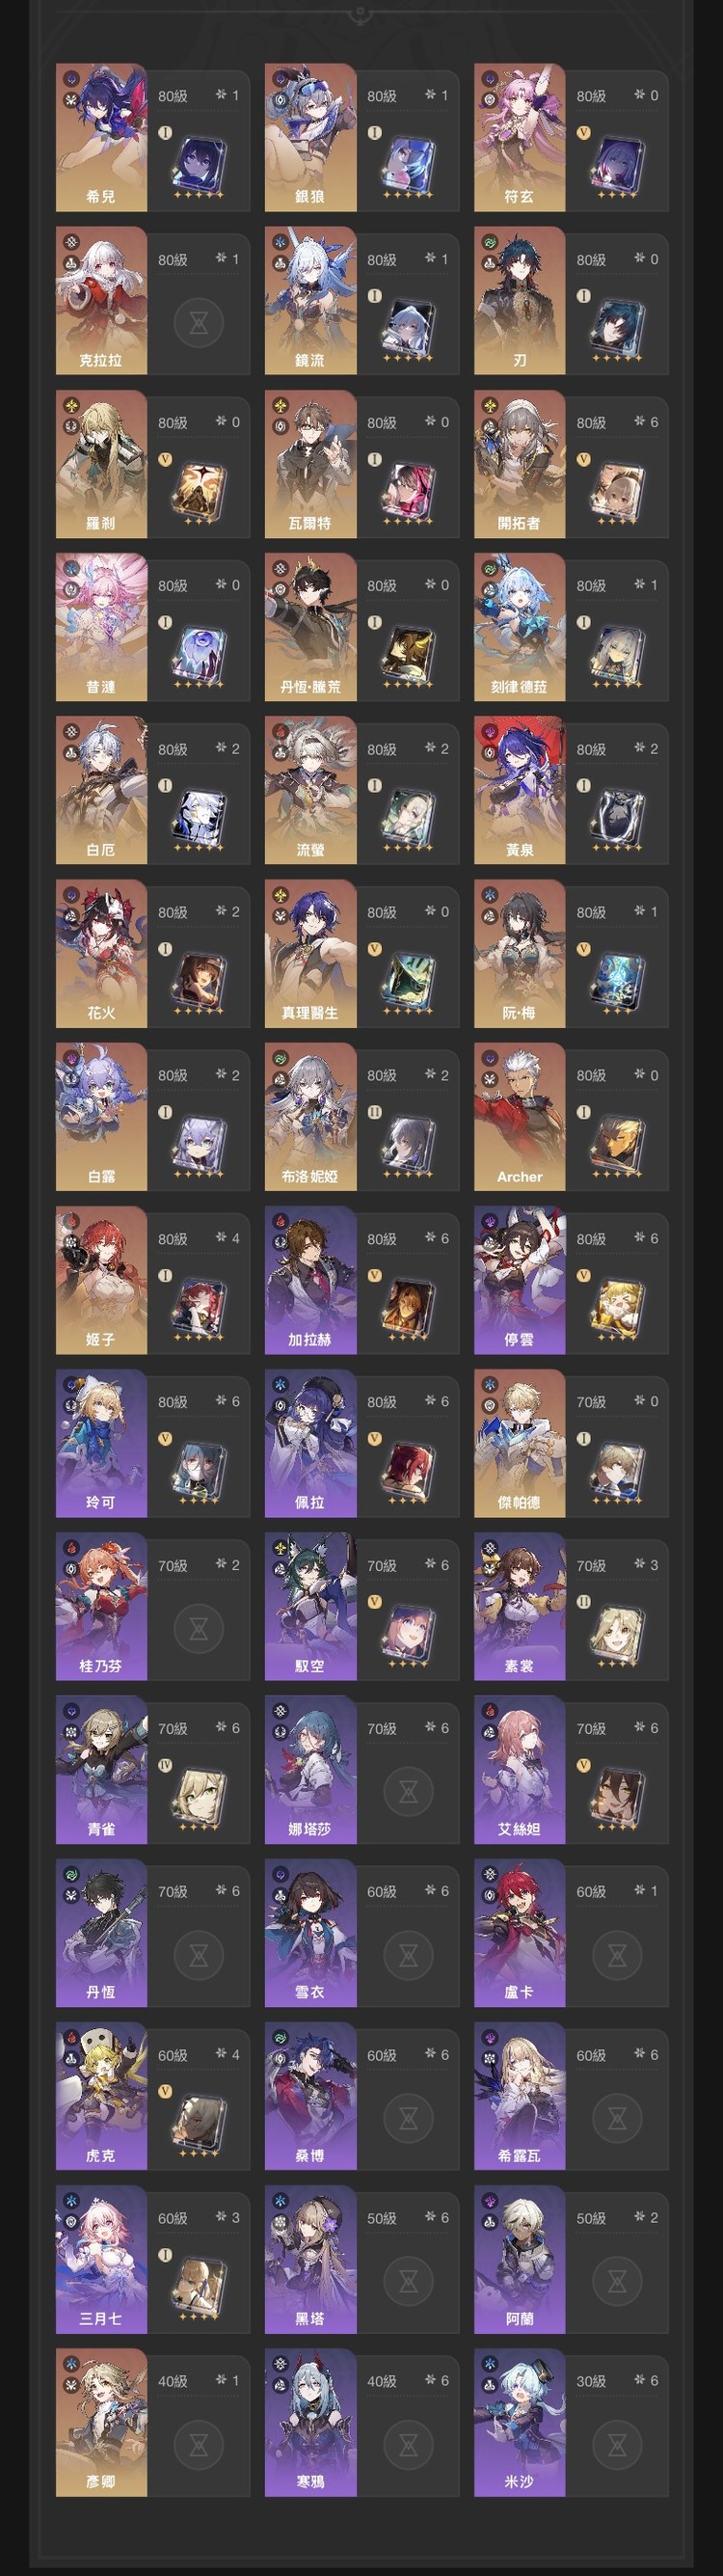This screenshot has height=2576, width=723.
Task: Select 丹恆•騰荒 character portrait
Action: tap(310, 627)
